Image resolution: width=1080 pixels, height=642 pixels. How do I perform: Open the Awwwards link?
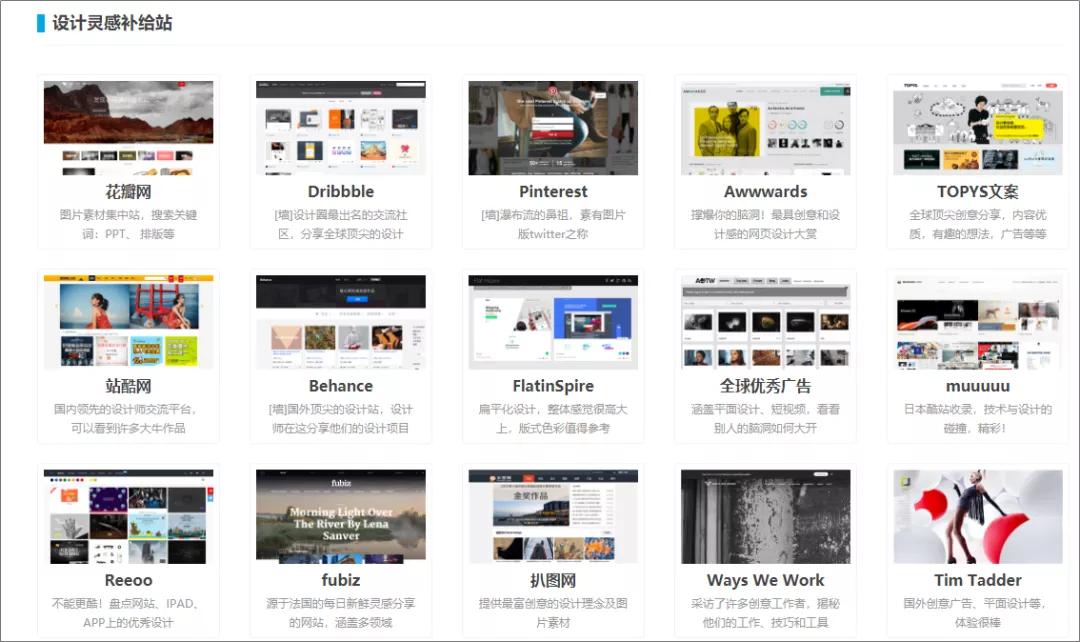click(764, 191)
